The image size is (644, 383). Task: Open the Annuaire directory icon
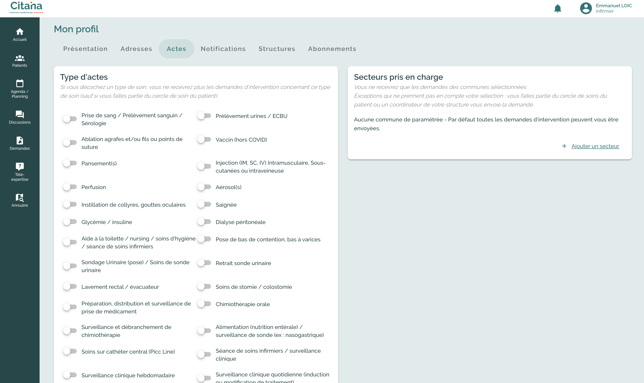pyautogui.click(x=20, y=197)
